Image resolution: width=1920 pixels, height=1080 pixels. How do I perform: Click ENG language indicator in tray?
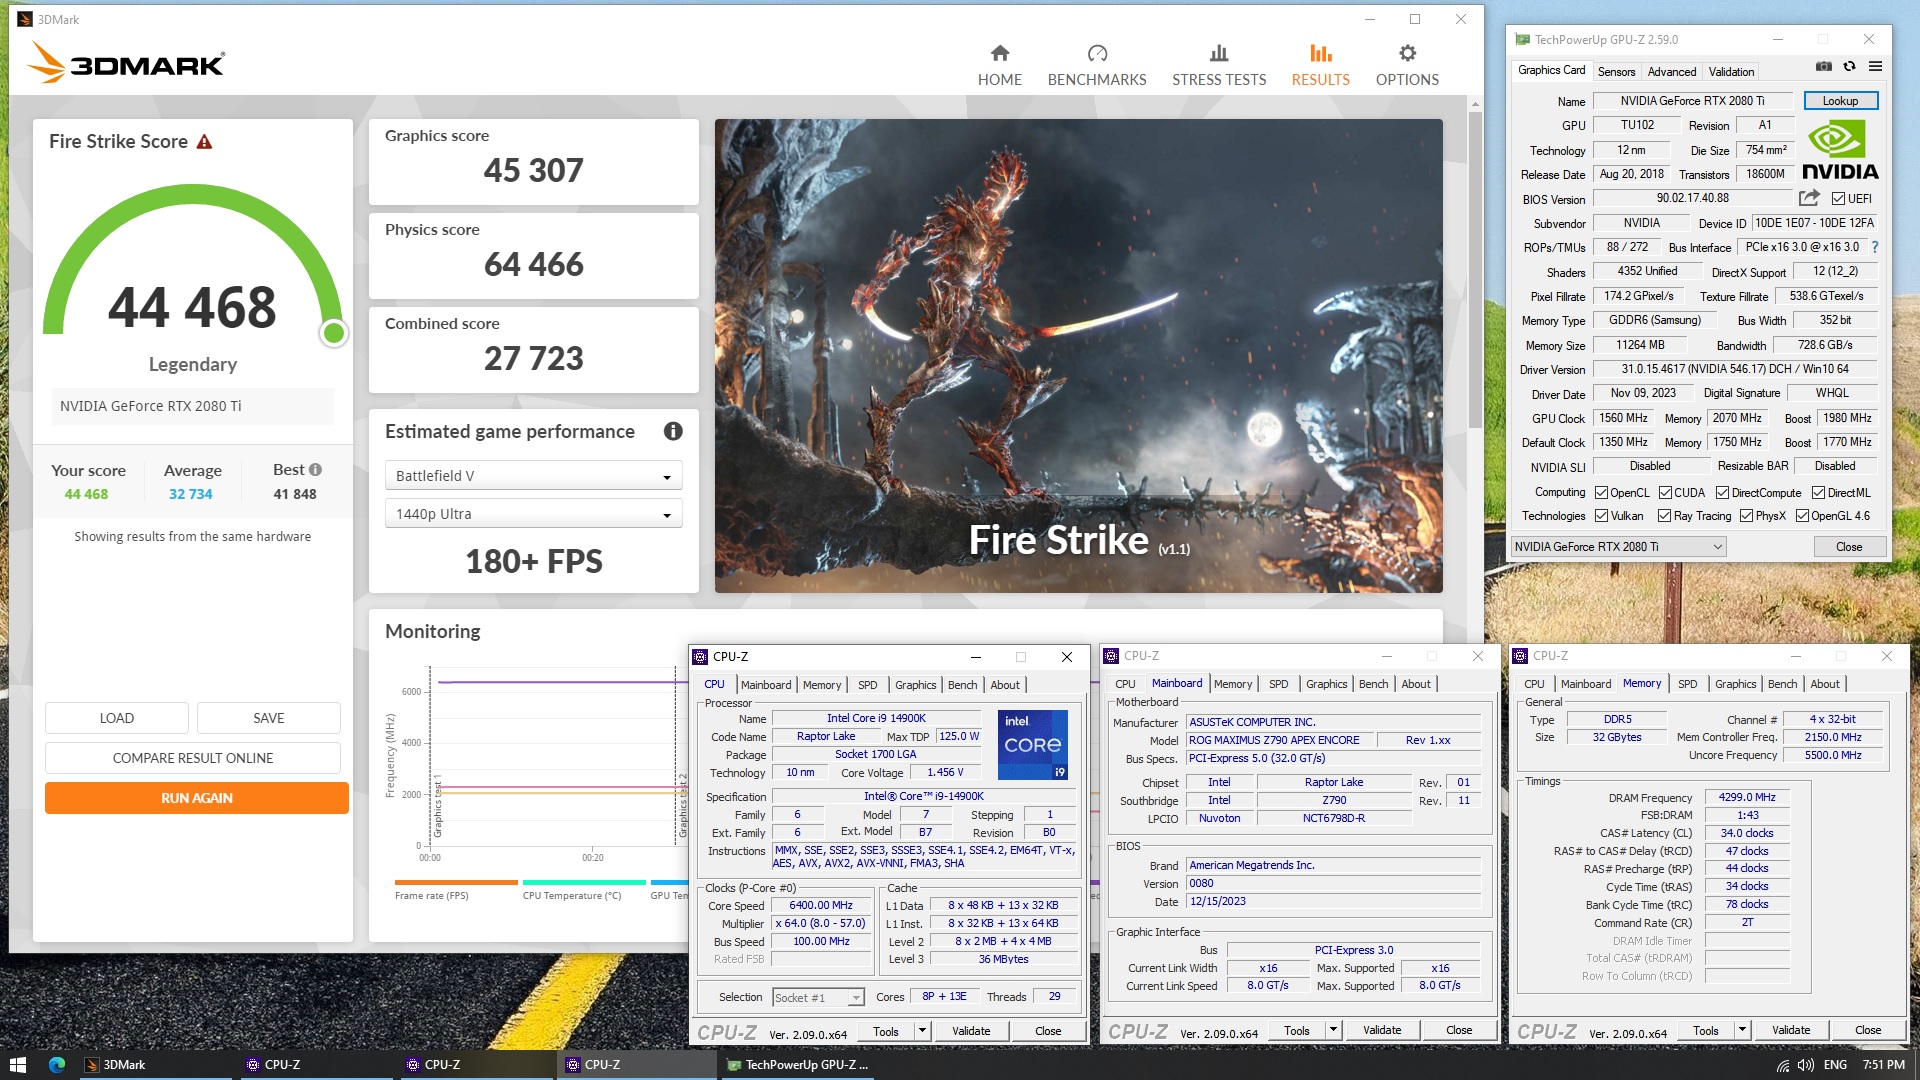tap(1835, 1065)
